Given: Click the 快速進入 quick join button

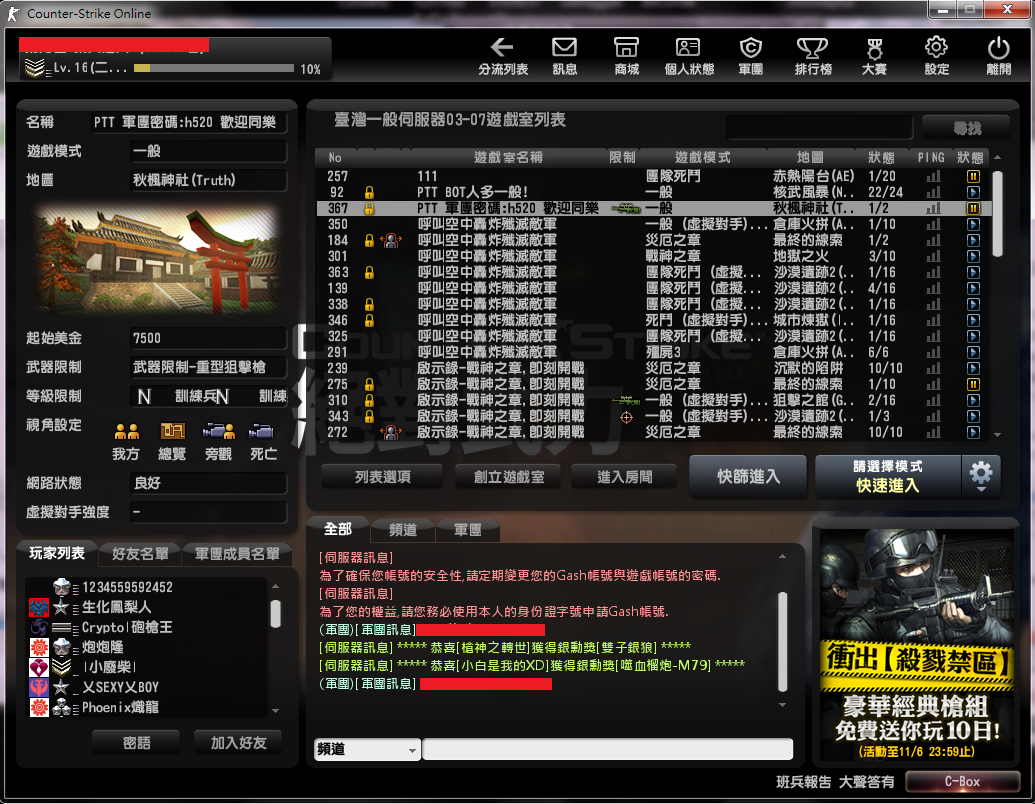Looking at the screenshot, I should 888,477.
